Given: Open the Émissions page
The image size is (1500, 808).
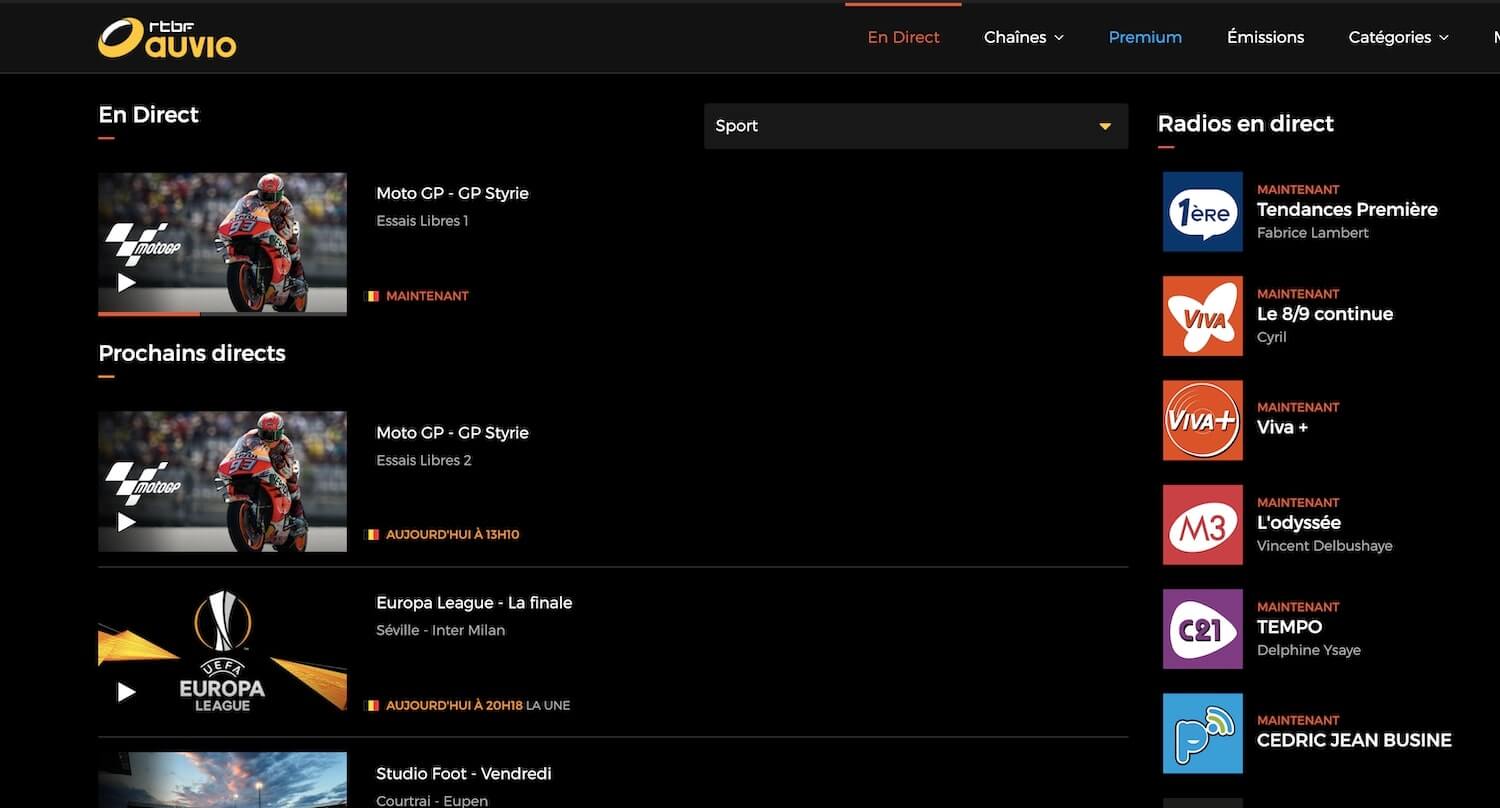Looking at the screenshot, I should point(1265,37).
